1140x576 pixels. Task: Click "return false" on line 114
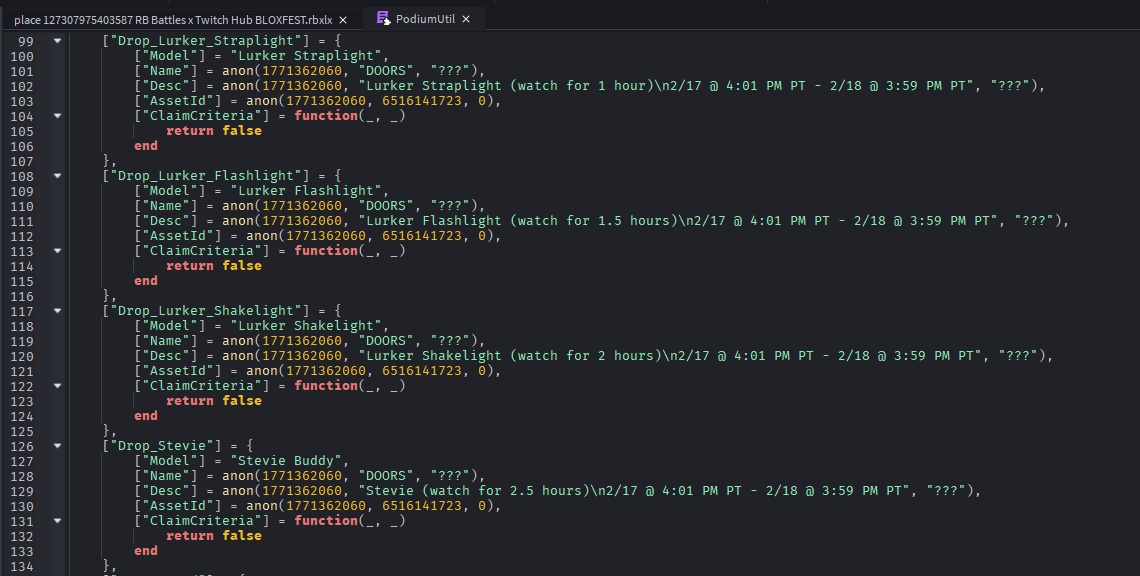214,265
